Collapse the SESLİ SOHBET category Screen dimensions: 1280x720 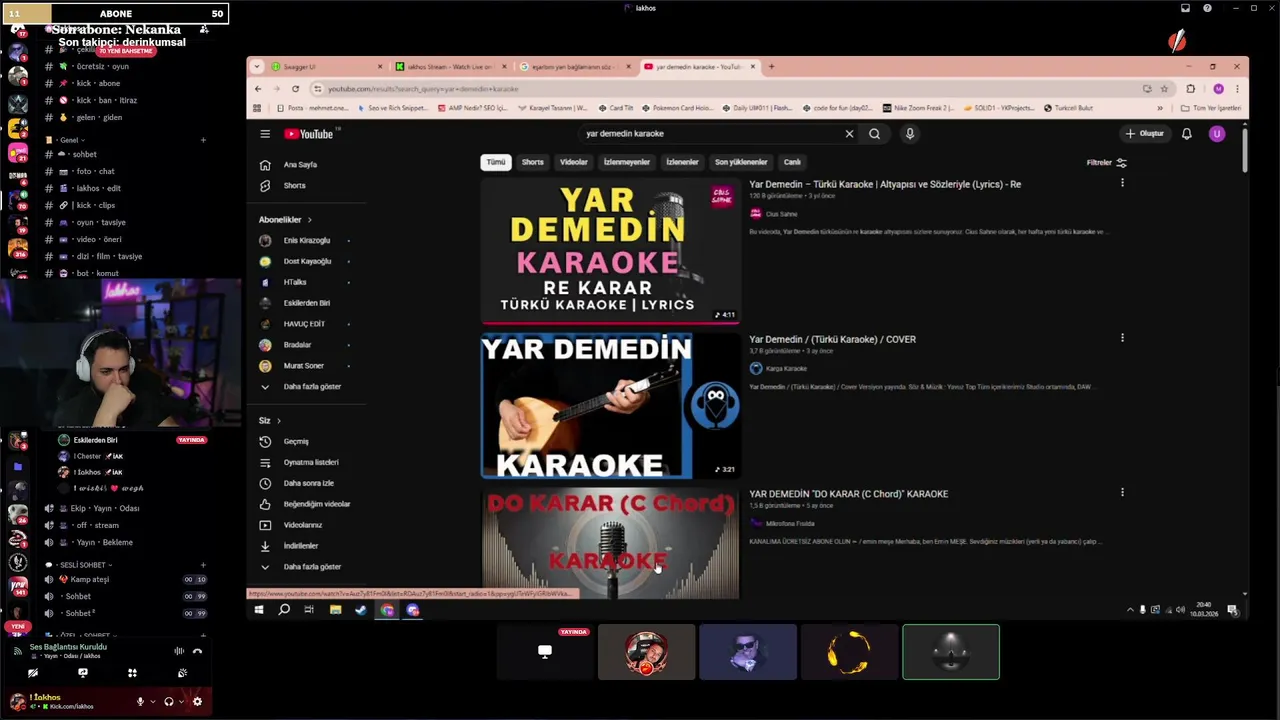[x=82, y=565]
